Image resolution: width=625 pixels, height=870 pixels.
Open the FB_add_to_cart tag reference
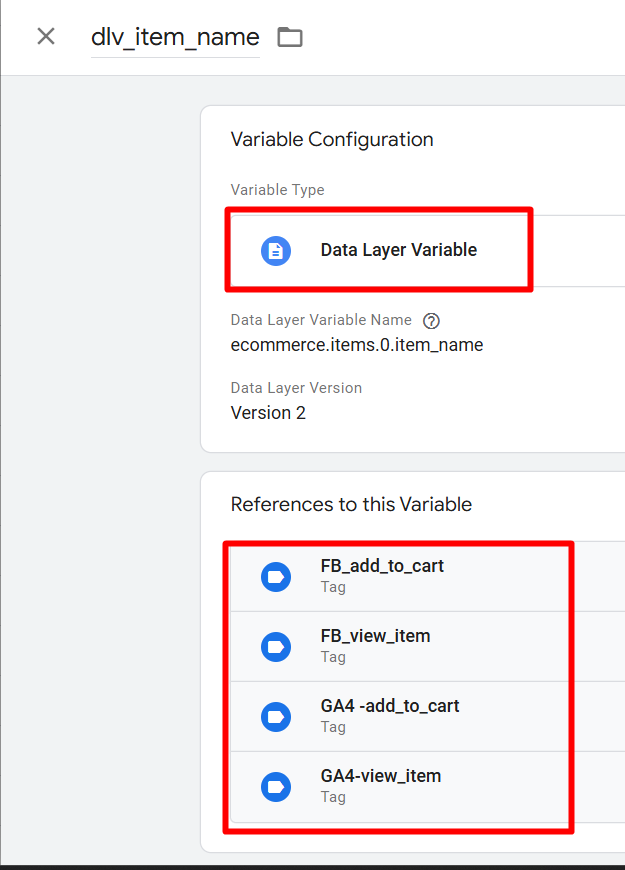[382, 566]
